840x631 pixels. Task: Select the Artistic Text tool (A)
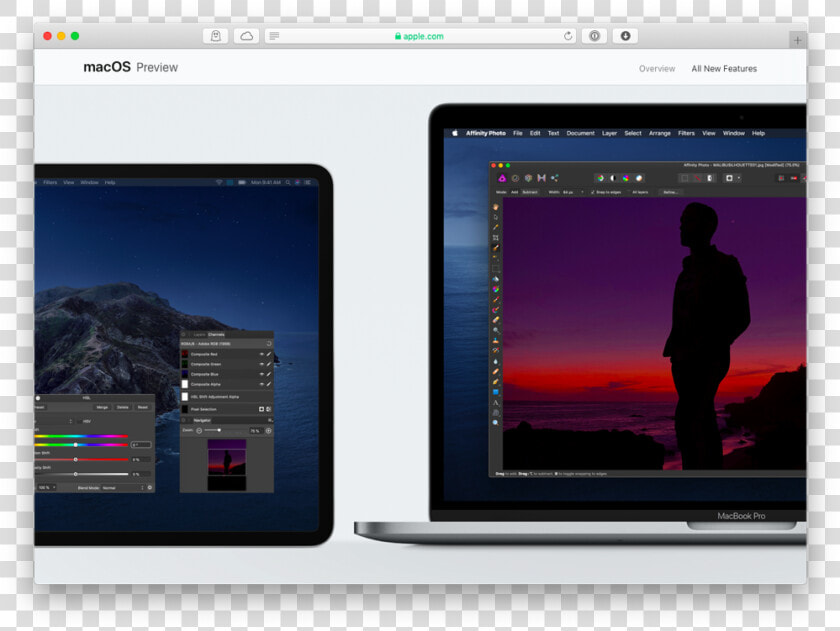pyautogui.click(x=496, y=403)
